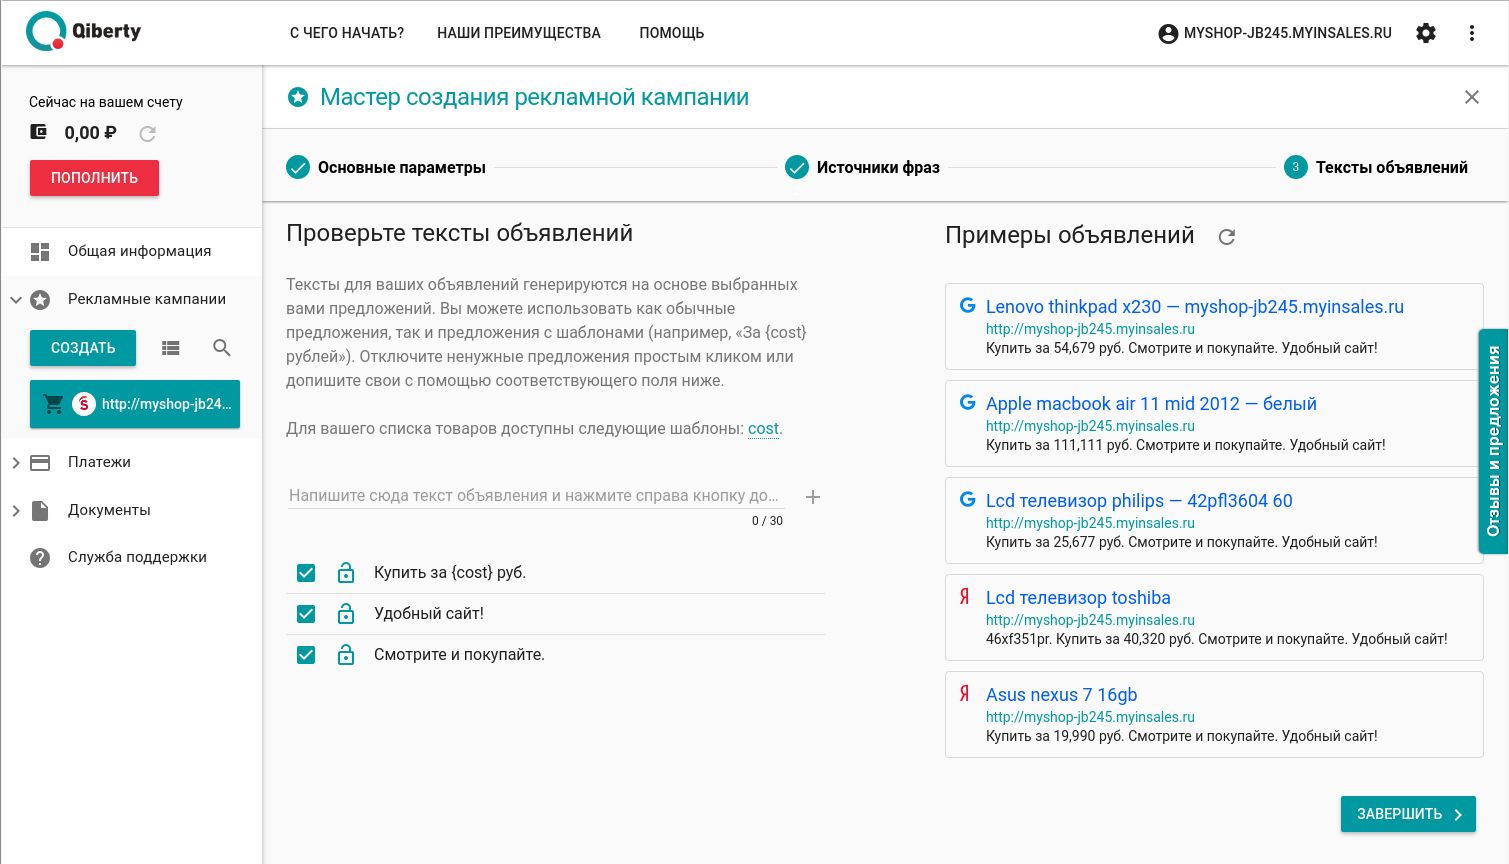Click the document icon for Документы

(40, 511)
